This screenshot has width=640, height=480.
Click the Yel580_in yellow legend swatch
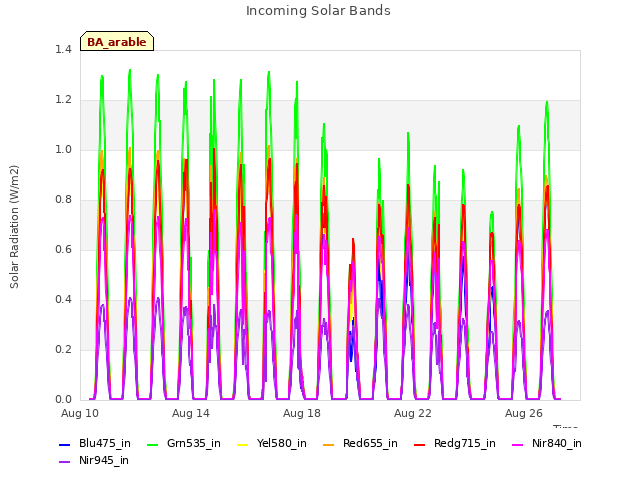click(x=242, y=444)
